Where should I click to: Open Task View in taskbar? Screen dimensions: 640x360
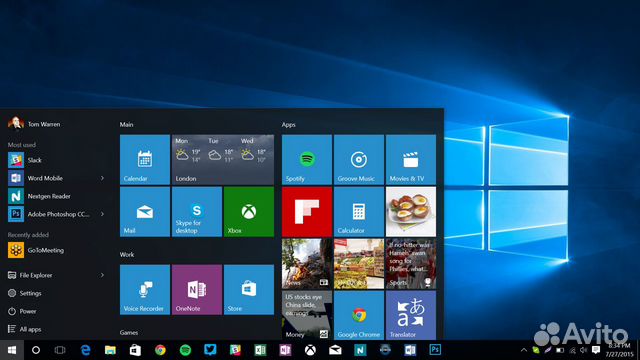point(60,350)
